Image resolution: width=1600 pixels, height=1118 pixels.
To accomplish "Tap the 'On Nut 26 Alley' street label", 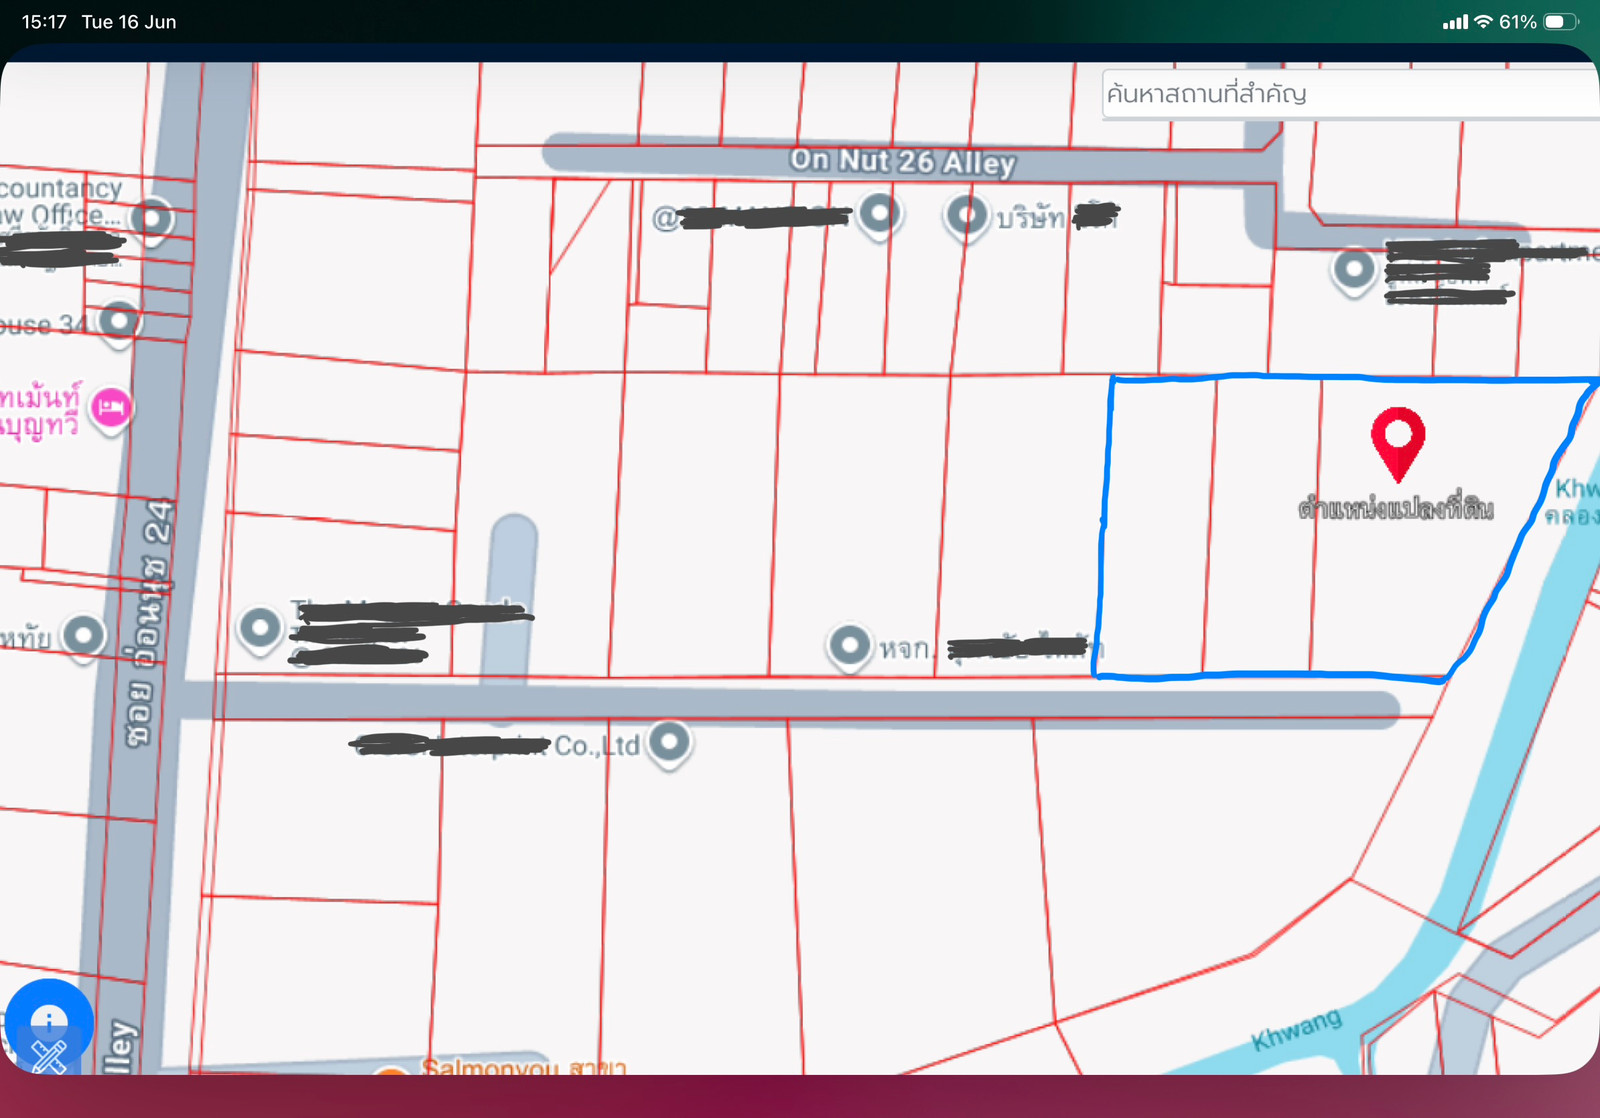I will click(902, 161).
